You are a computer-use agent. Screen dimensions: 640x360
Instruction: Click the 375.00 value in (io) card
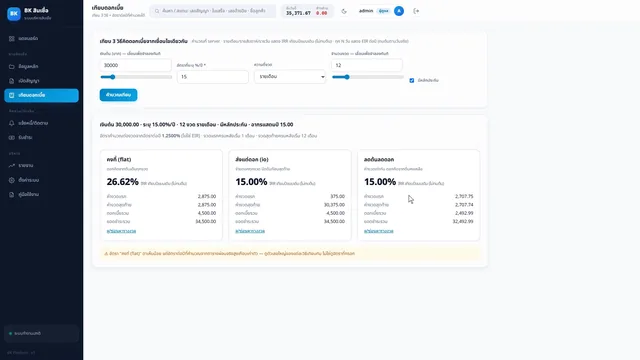point(337,196)
